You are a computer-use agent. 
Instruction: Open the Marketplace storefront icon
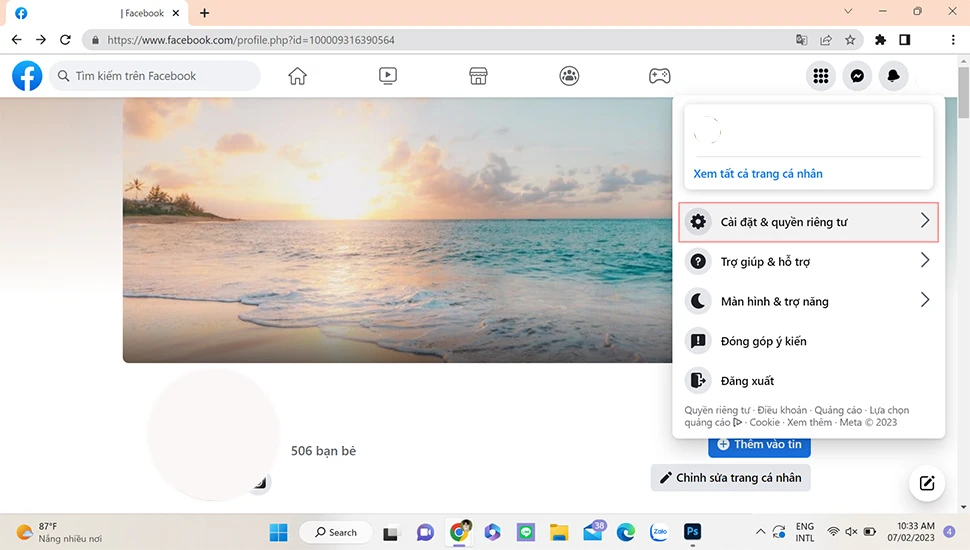[x=478, y=76]
